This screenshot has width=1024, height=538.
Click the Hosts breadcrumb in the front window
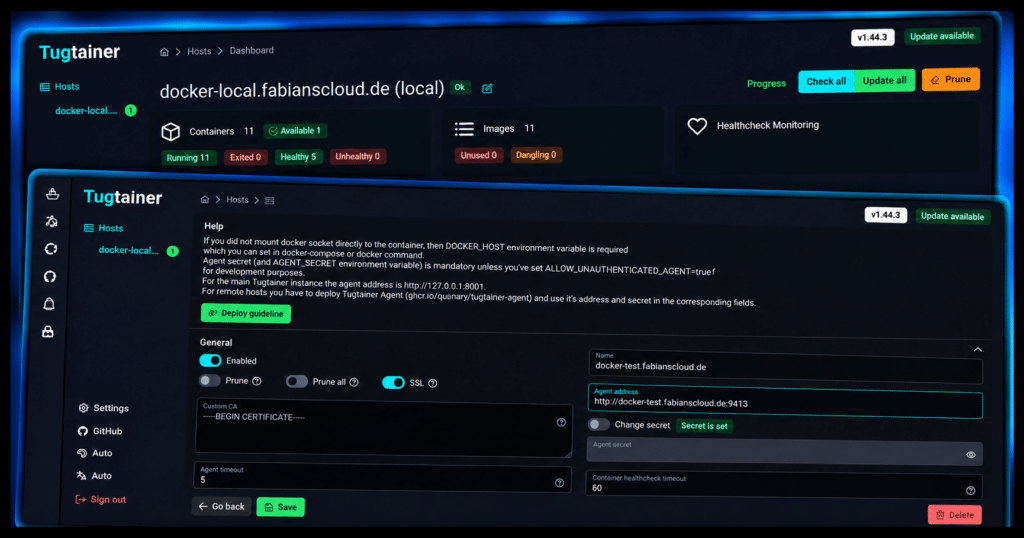coord(237,200)
